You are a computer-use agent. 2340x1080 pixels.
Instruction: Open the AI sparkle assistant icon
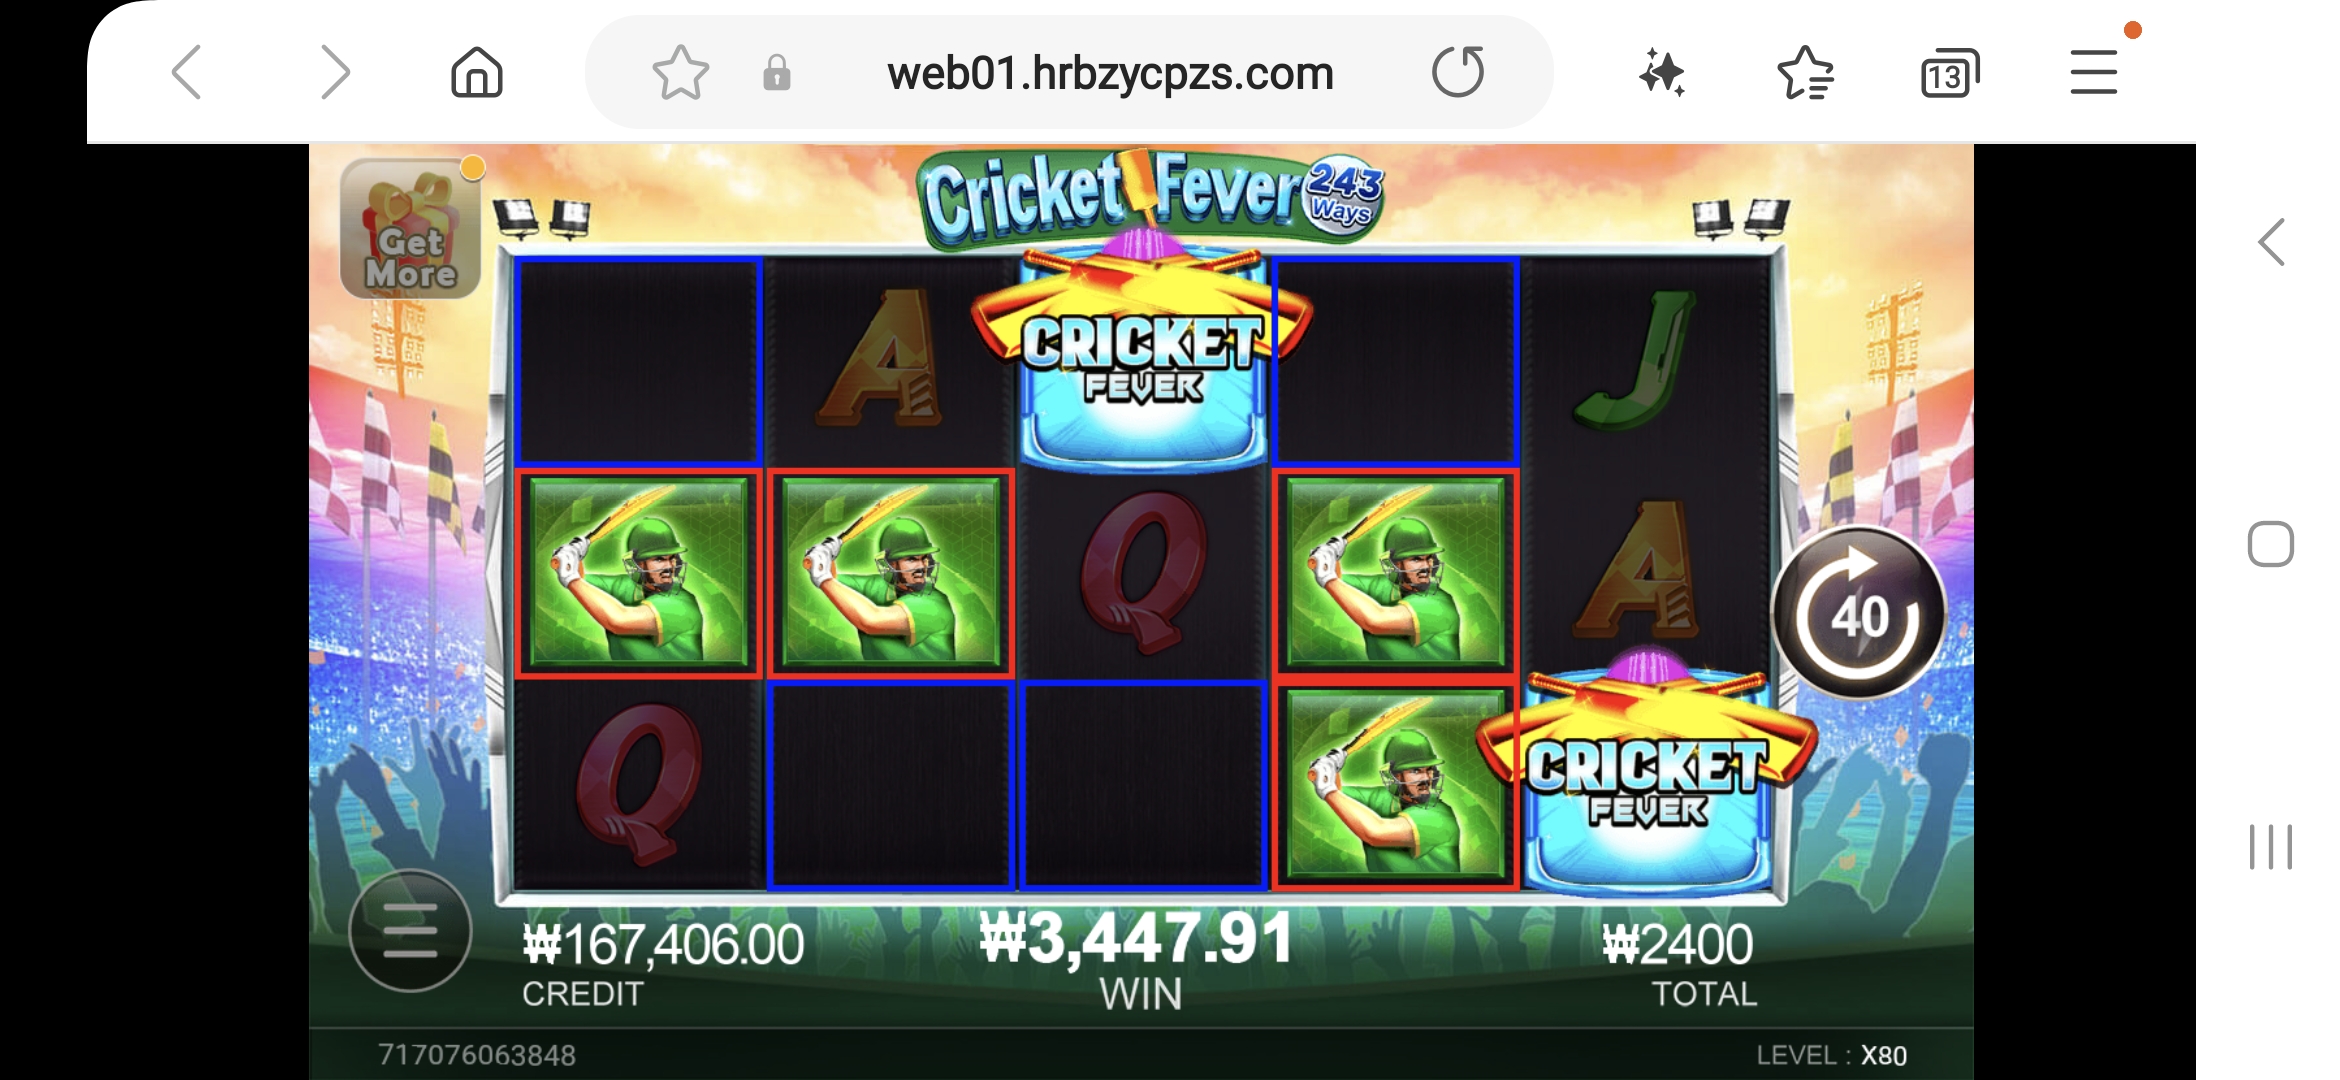click(x=1662, y=72)
